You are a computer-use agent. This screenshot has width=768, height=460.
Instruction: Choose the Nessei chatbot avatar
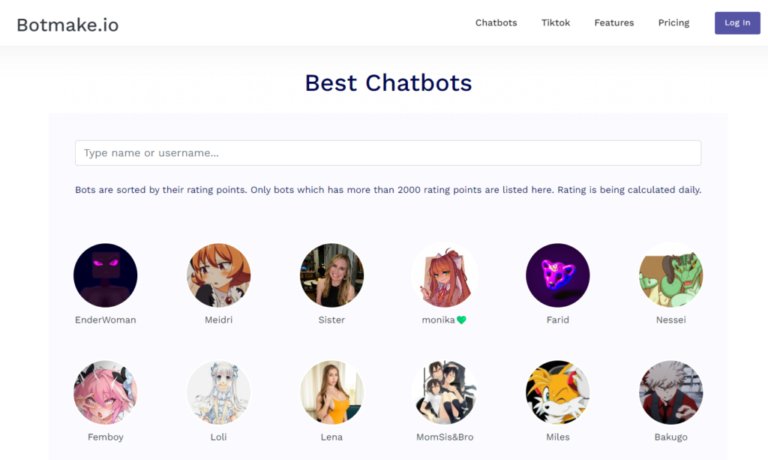671,275
